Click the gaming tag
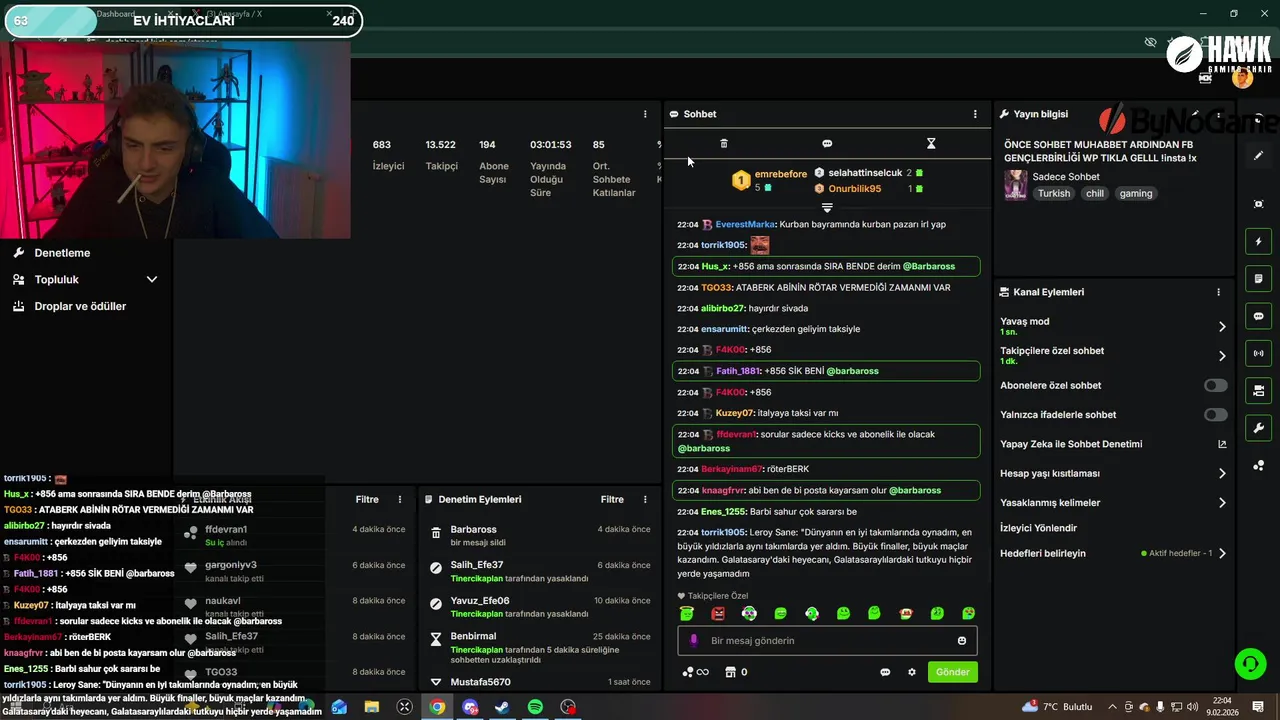Viewport: 1280px width, 720px height. click(x=1136, y=194)
